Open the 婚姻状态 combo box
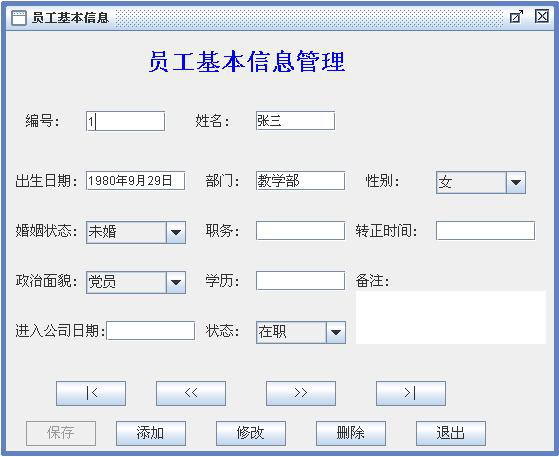 coord(176,232)
